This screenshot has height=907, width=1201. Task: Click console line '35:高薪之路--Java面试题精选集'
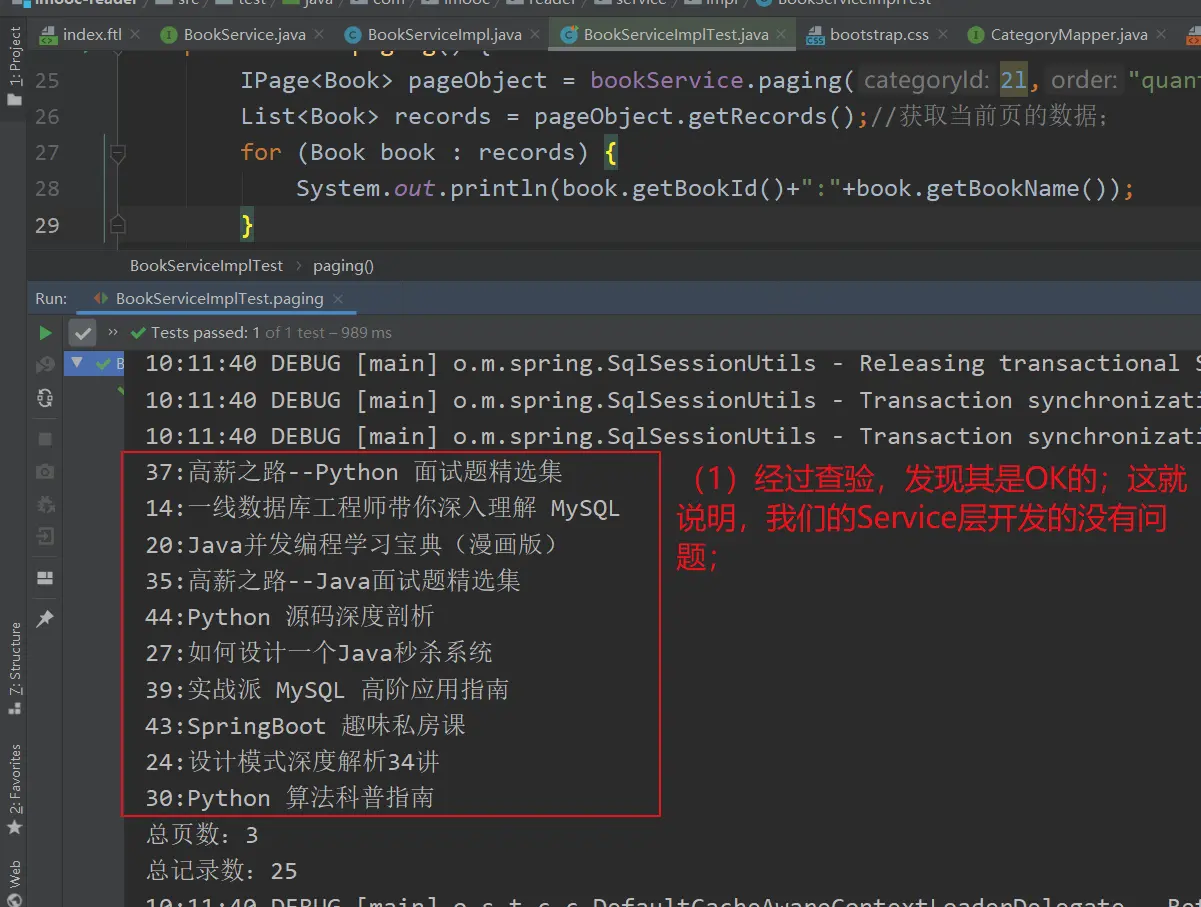(333, 580)
